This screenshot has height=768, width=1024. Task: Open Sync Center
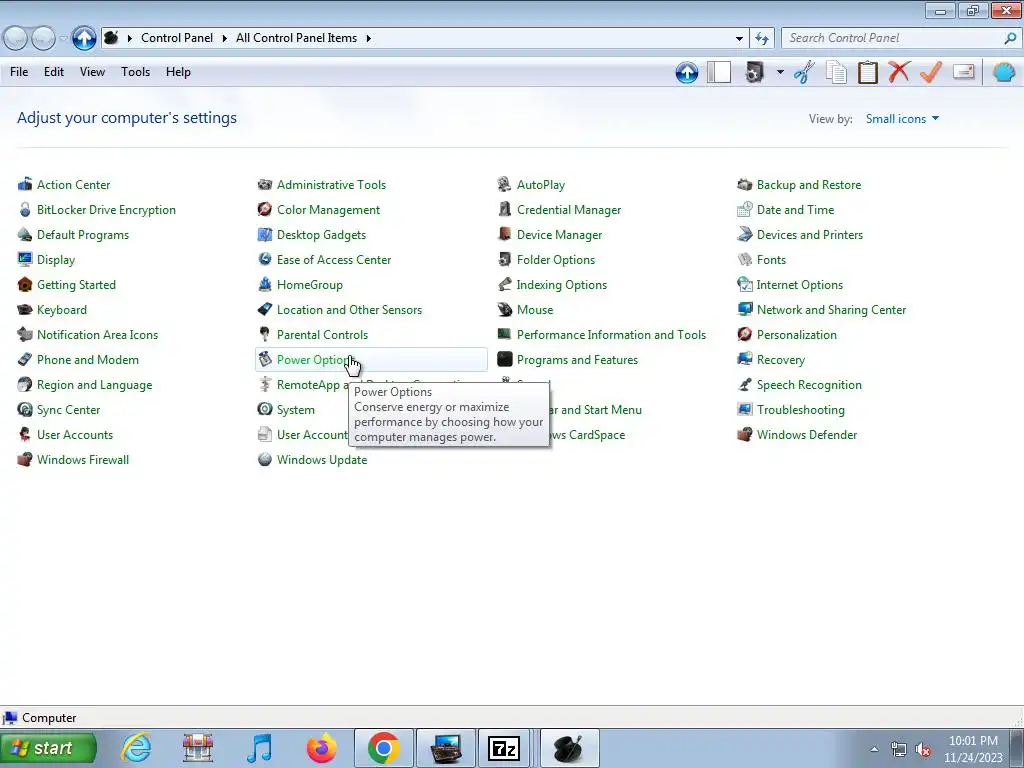point(68,410)
